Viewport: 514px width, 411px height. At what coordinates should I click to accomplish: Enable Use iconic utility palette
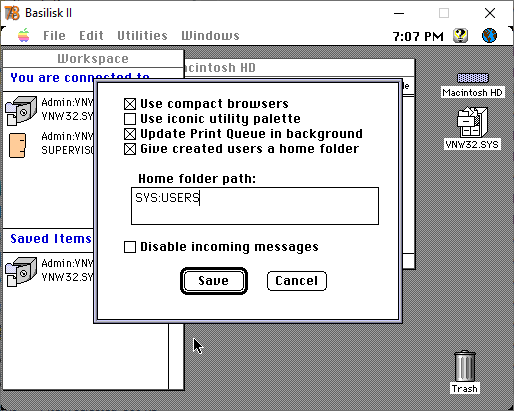(130, 119)
